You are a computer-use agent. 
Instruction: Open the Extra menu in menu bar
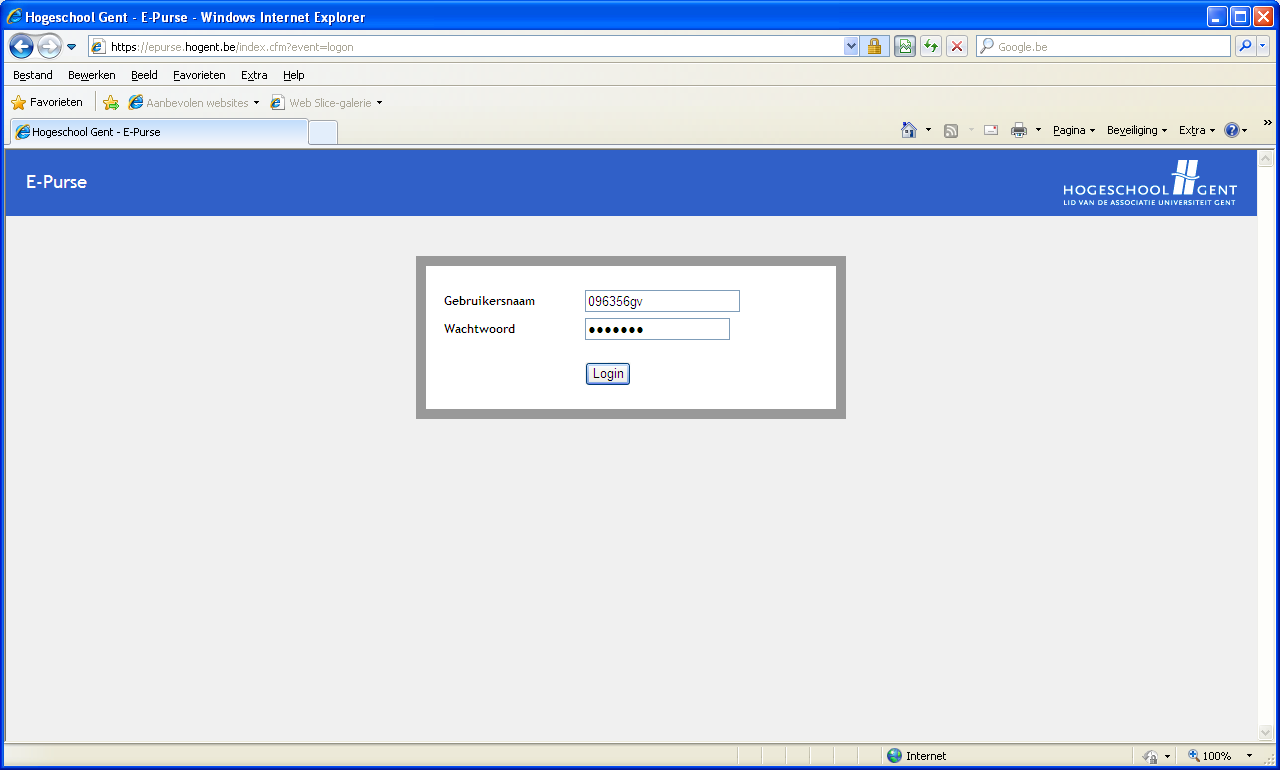254,75
